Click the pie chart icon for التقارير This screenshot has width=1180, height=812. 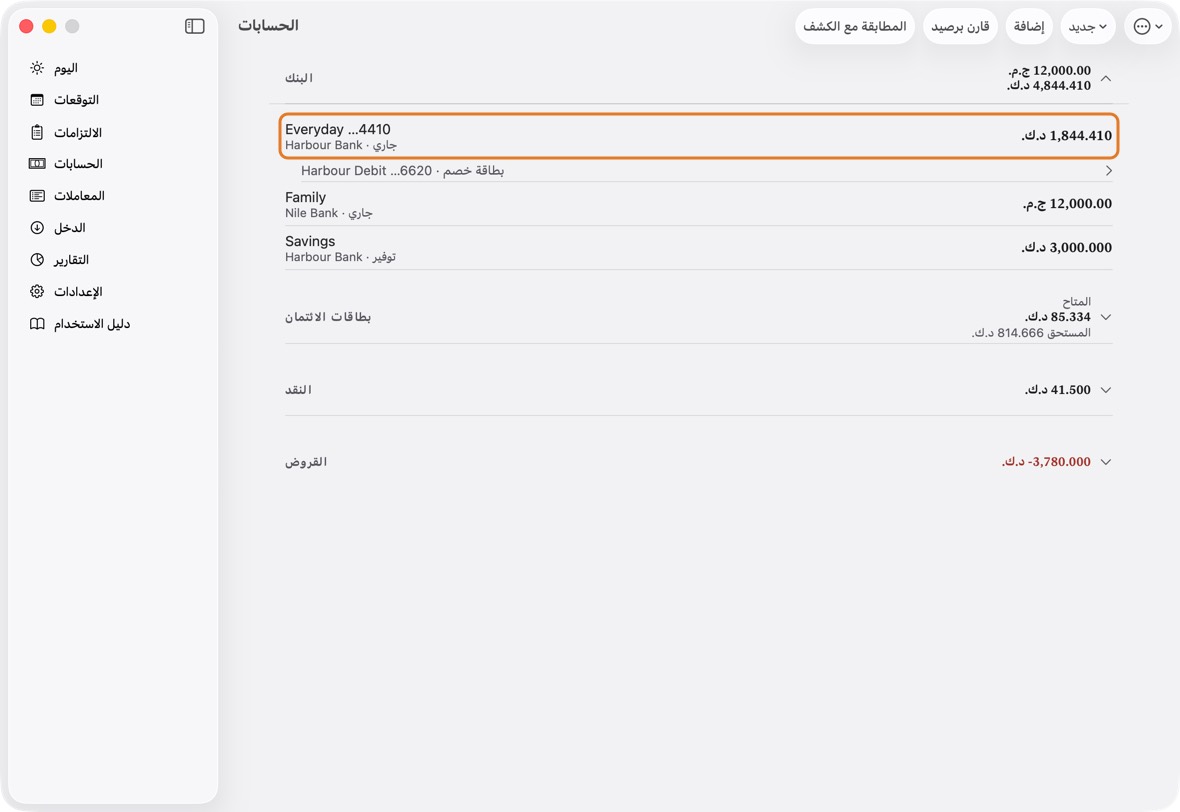[x=37, y=260]
